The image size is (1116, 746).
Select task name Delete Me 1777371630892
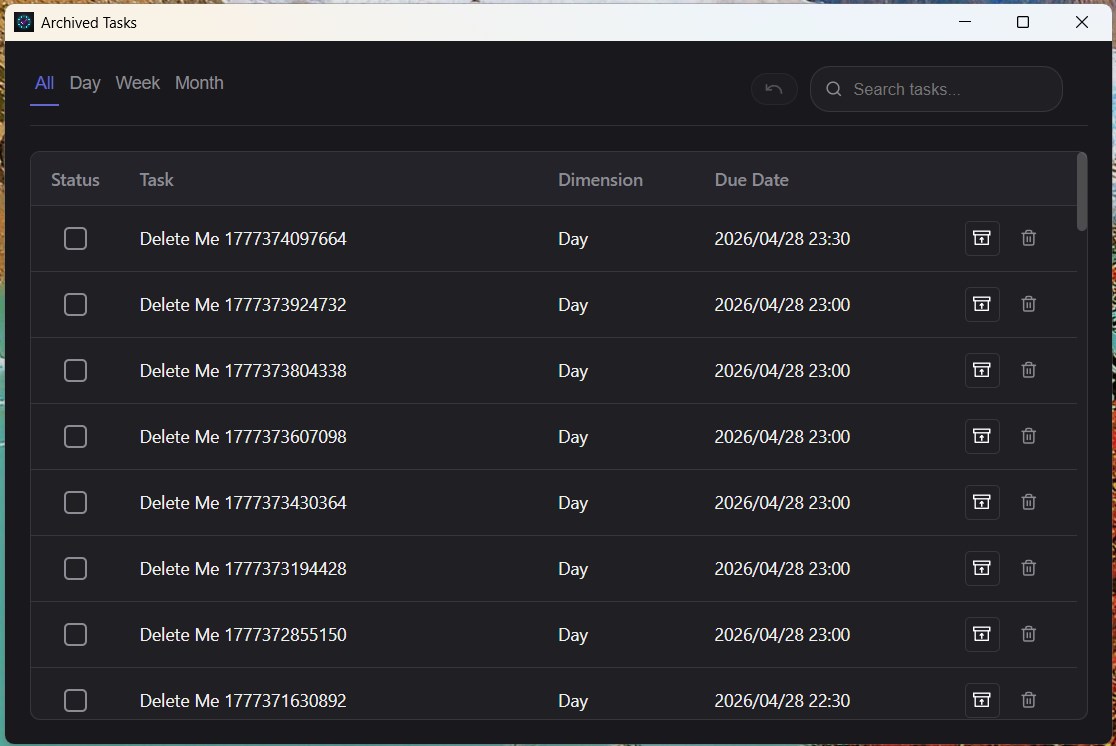click(243, 700)
